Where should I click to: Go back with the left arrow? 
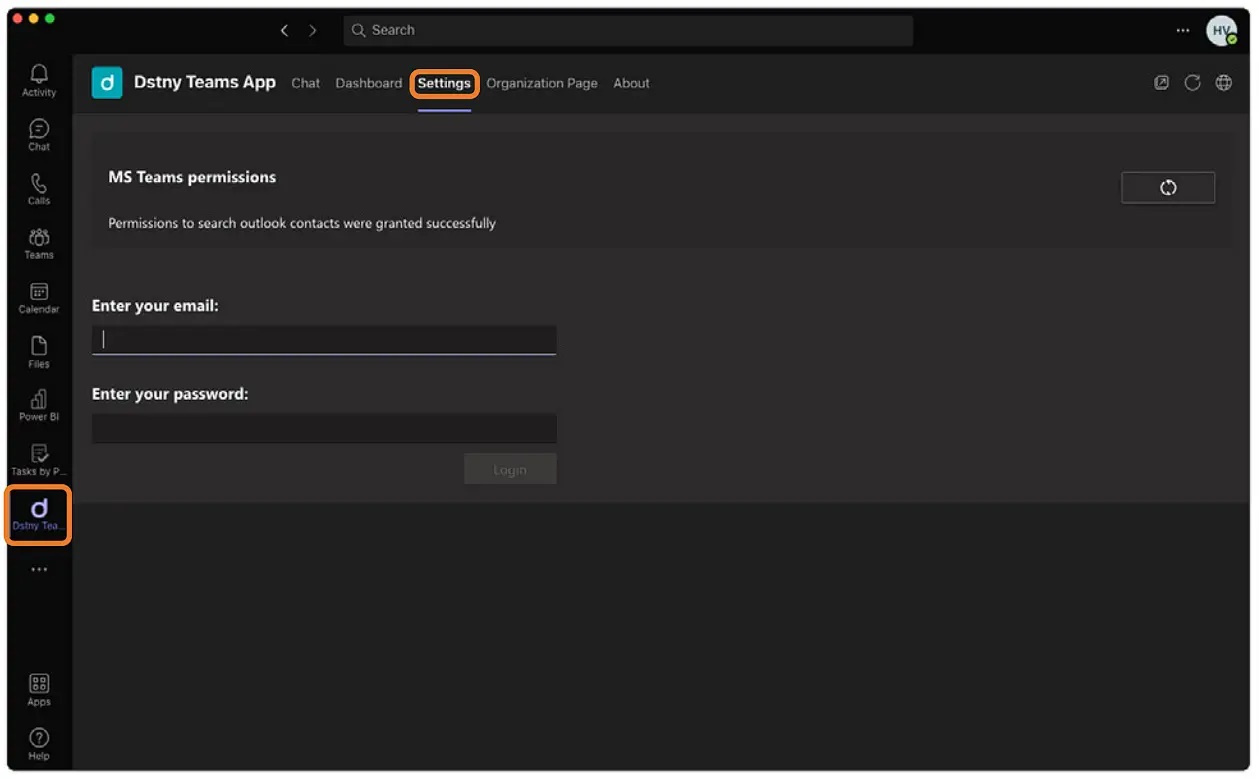pyautogui.click(x=284, y=31)
